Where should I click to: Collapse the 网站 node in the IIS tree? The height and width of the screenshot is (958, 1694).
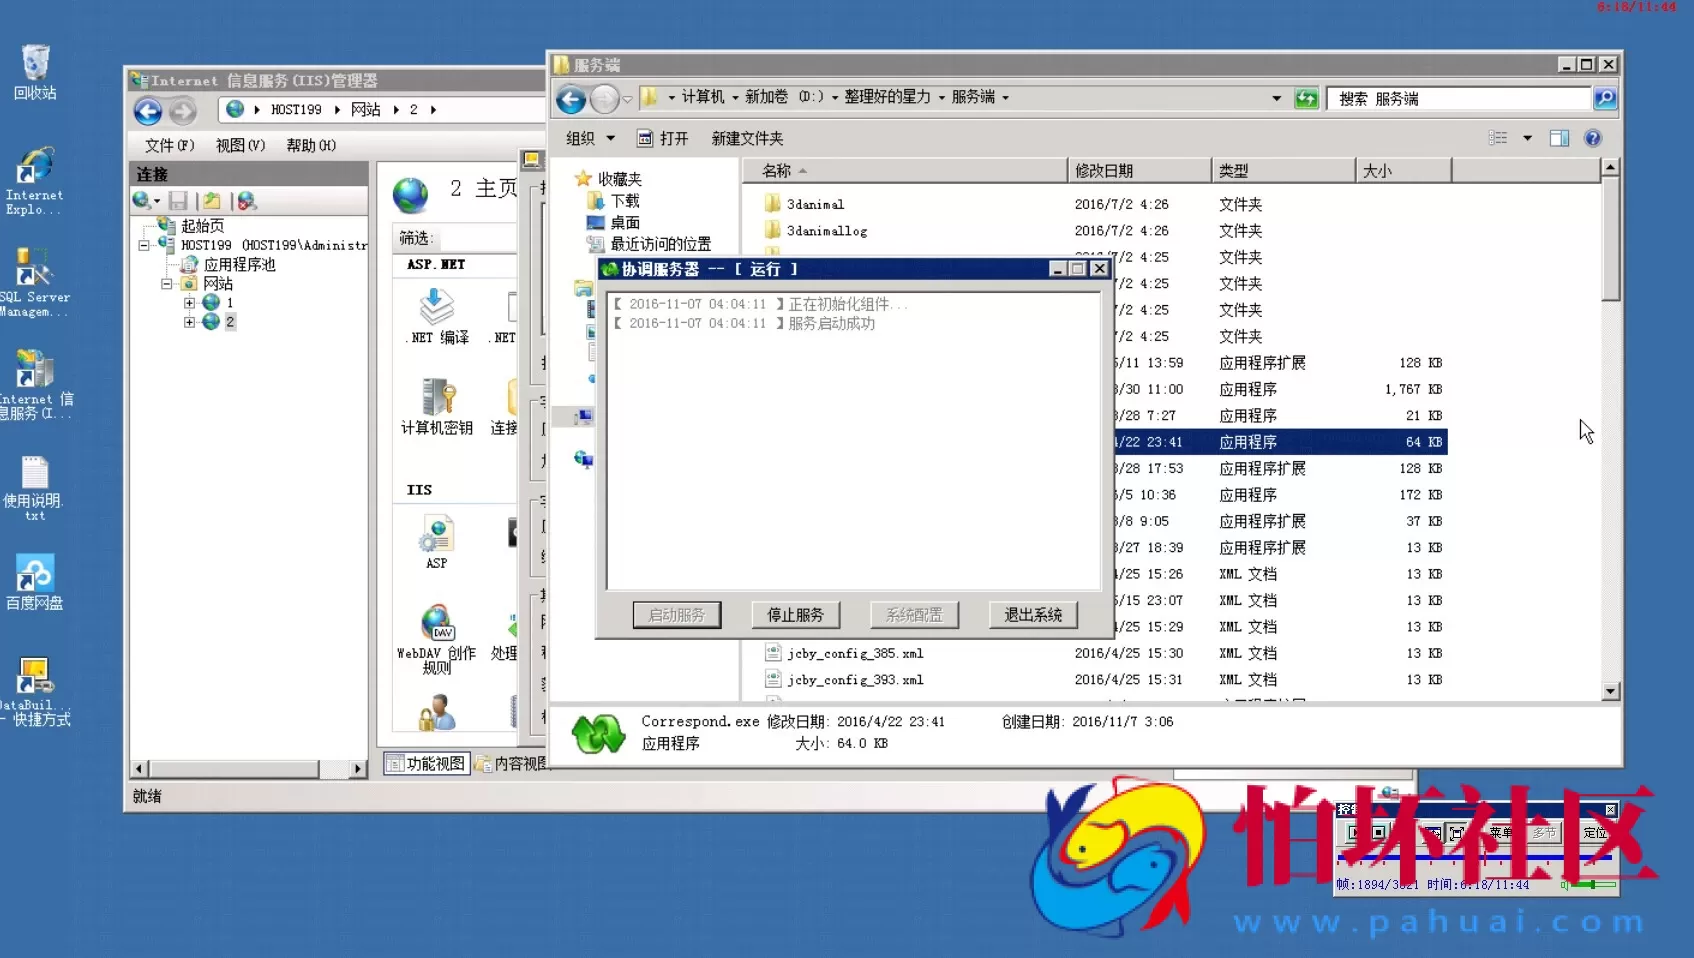pyautogui.click(x=167, y=284)
